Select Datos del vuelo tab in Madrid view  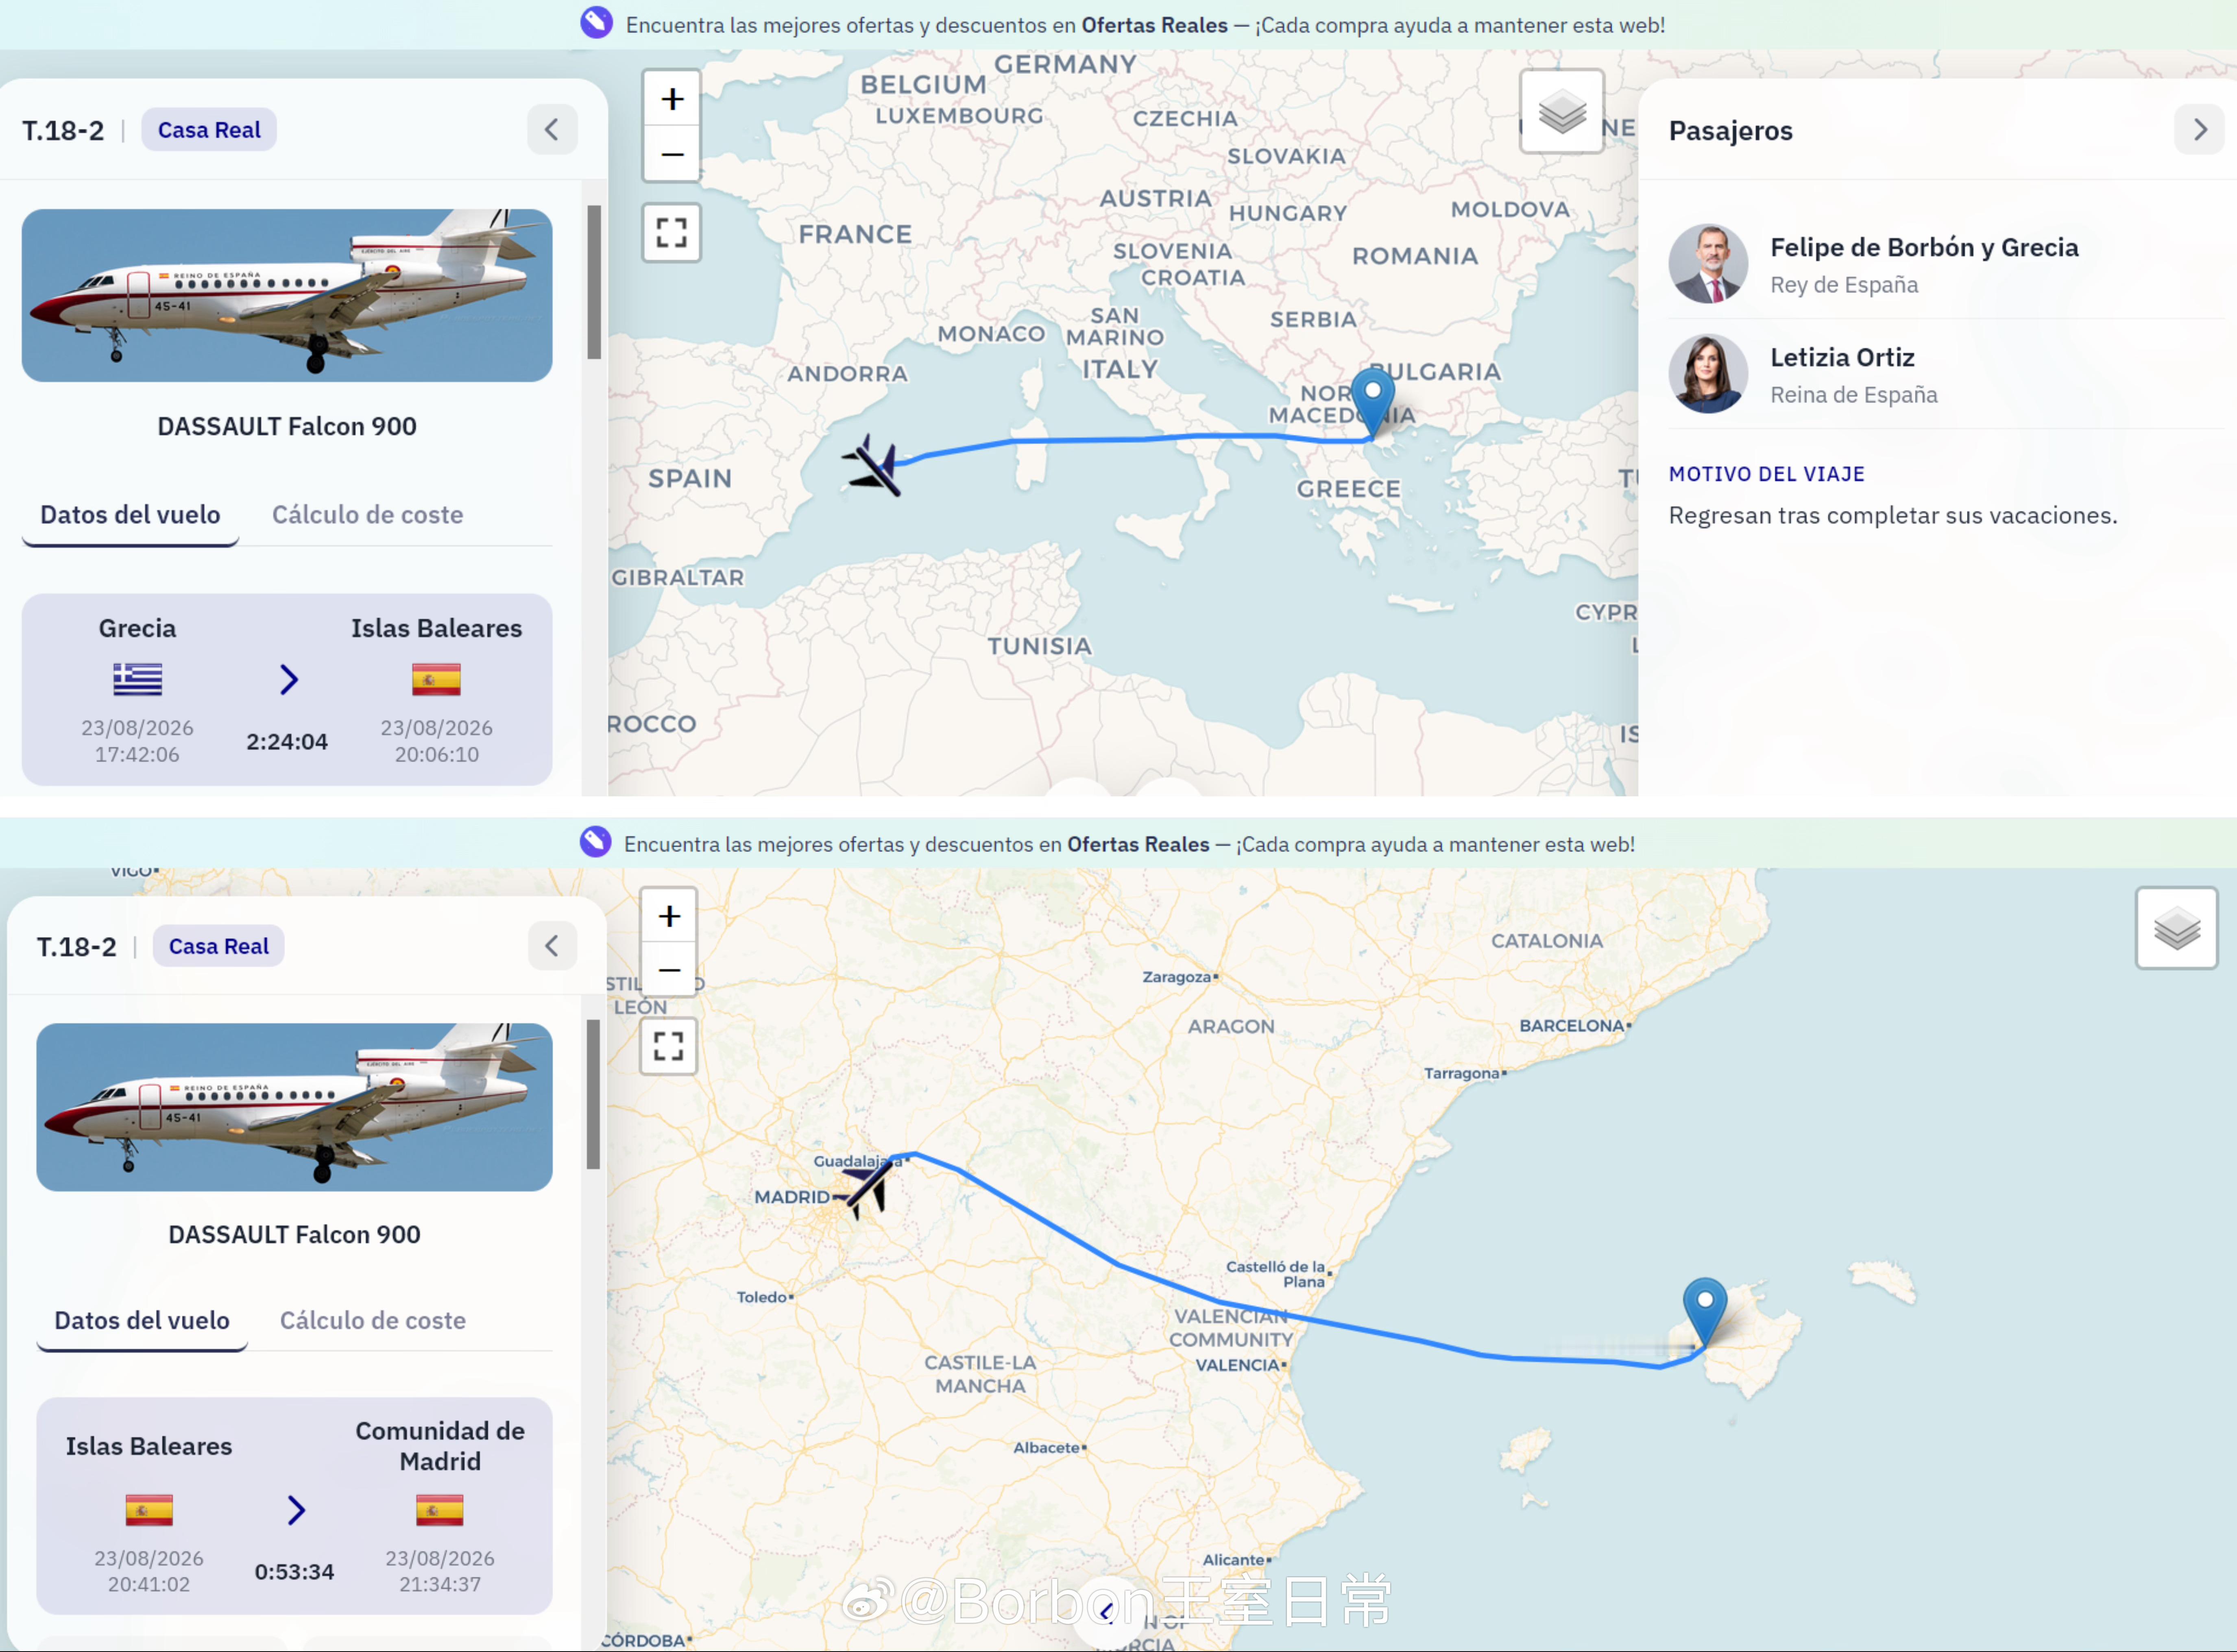[x=142, y=1320]
